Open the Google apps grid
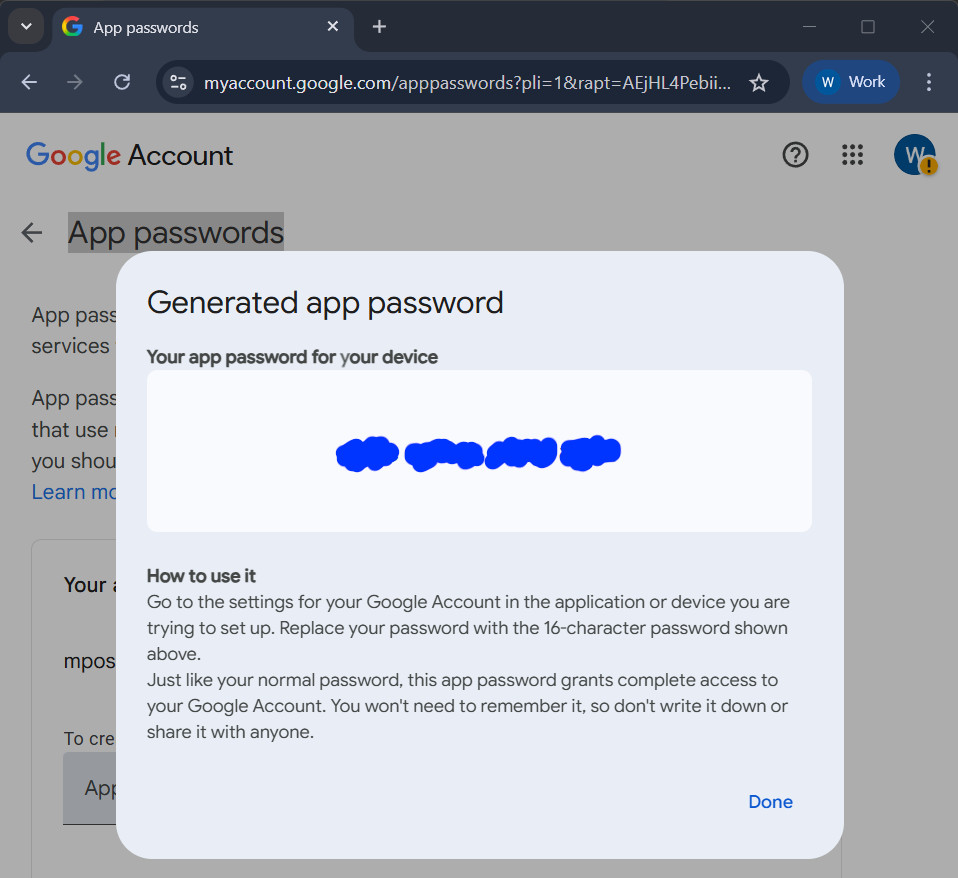Screen dimensions: 958x878 click(x=852, y=155)
